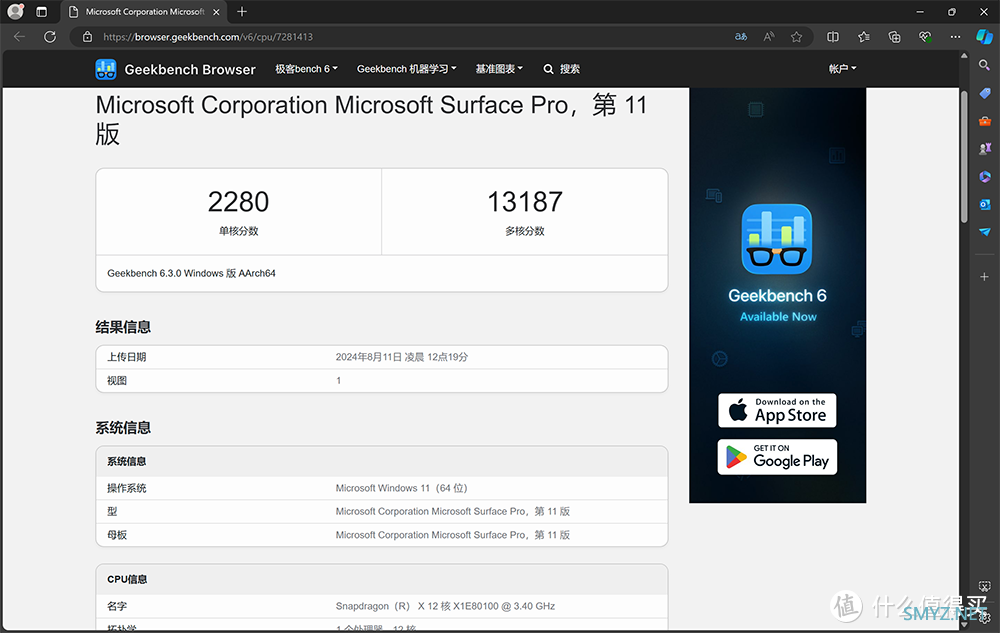The width and height of the screenshot is (1000, 633).
Task: Click the single-core score 2280
Action: [239, 202]
